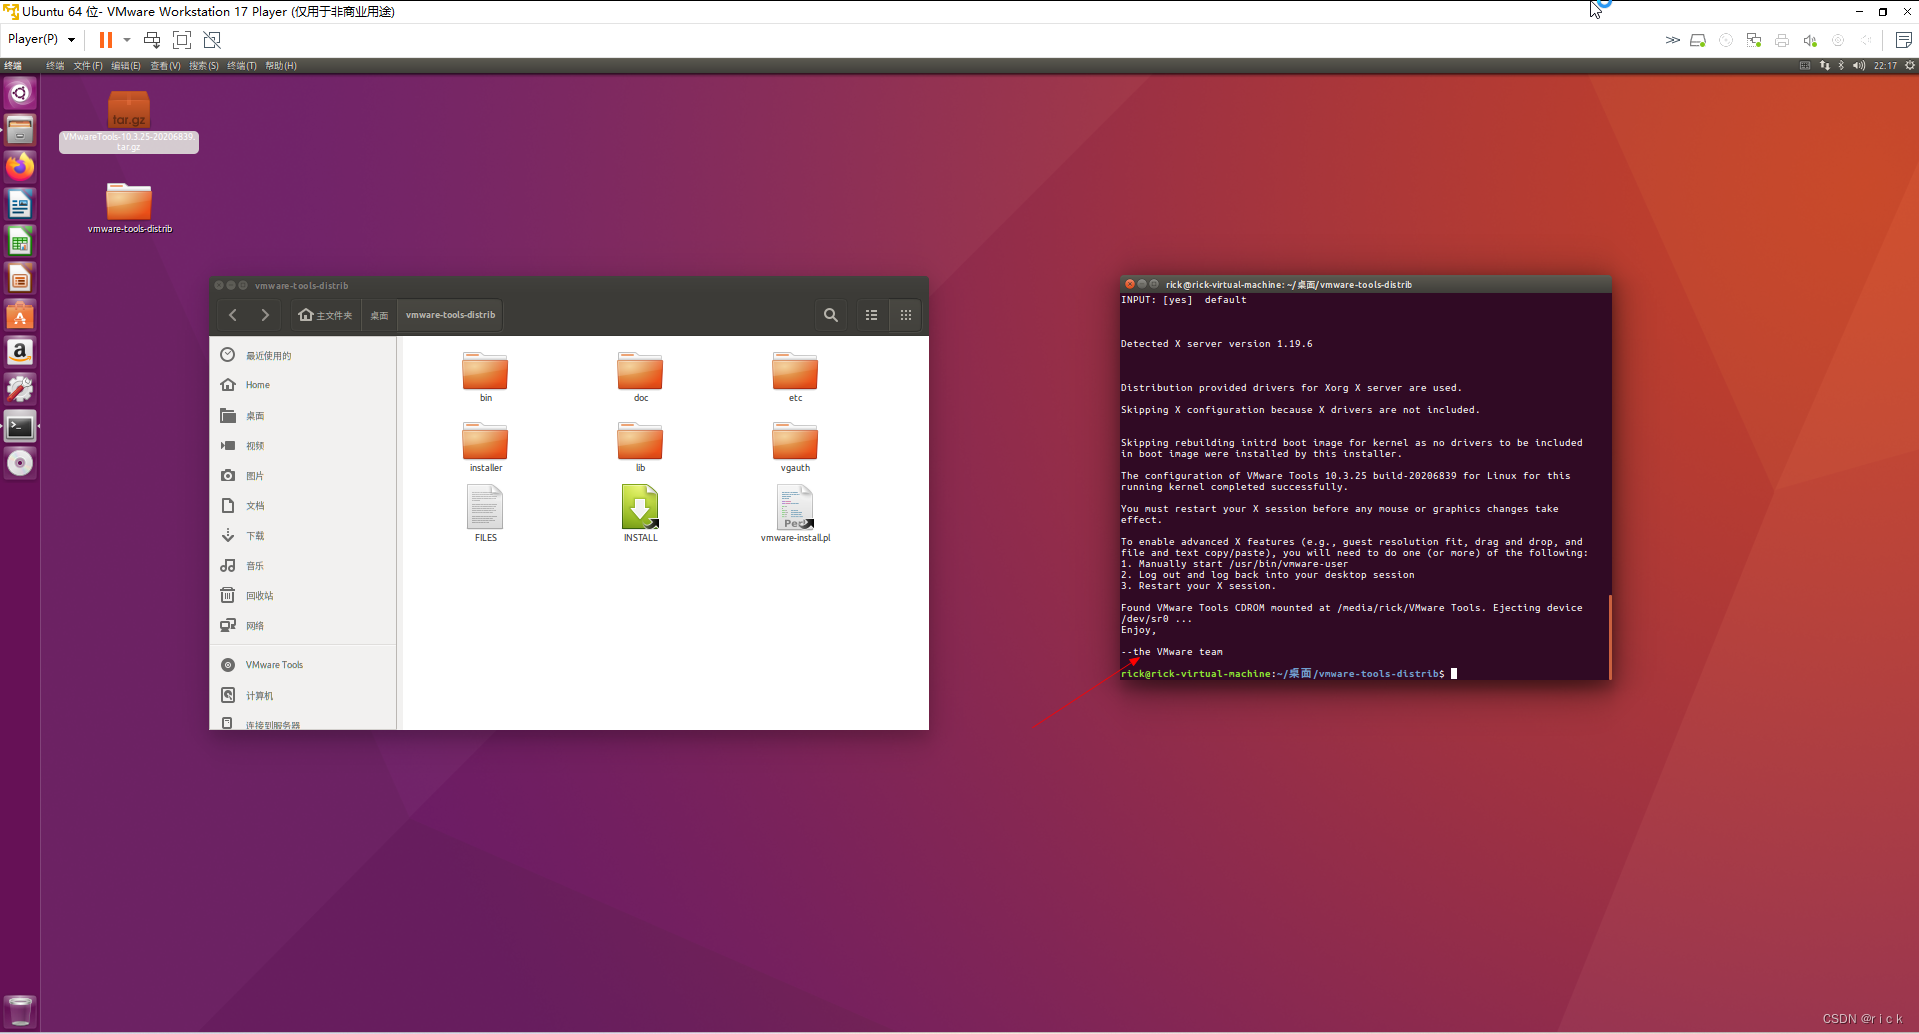Switch file manager to grid view
This screenshot has height=1034, width=1919.
(905, 314)
